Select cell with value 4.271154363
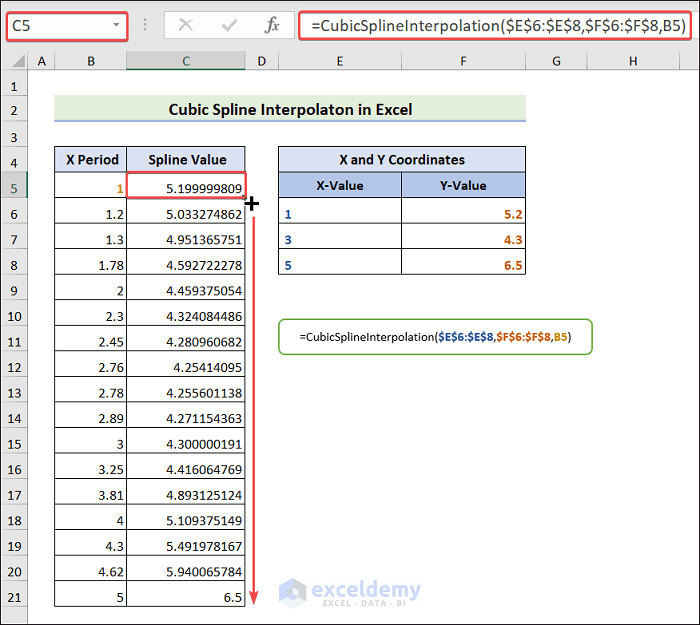The width and height of the screenshot is (700, 625). click(186, 415)
